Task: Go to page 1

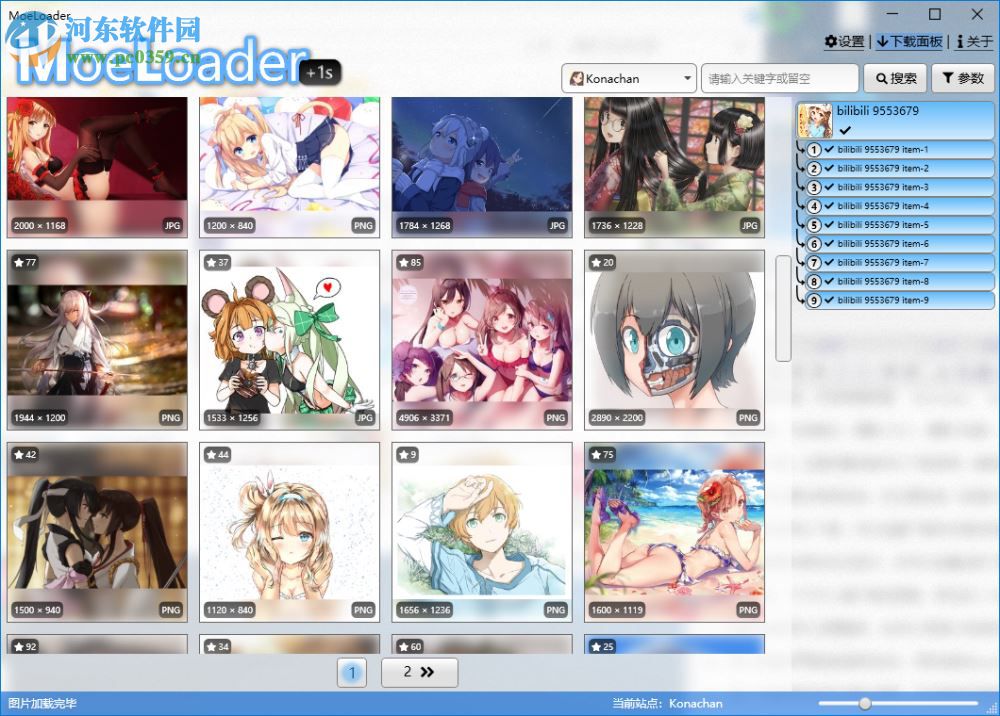Action: (x=352, y=672)
